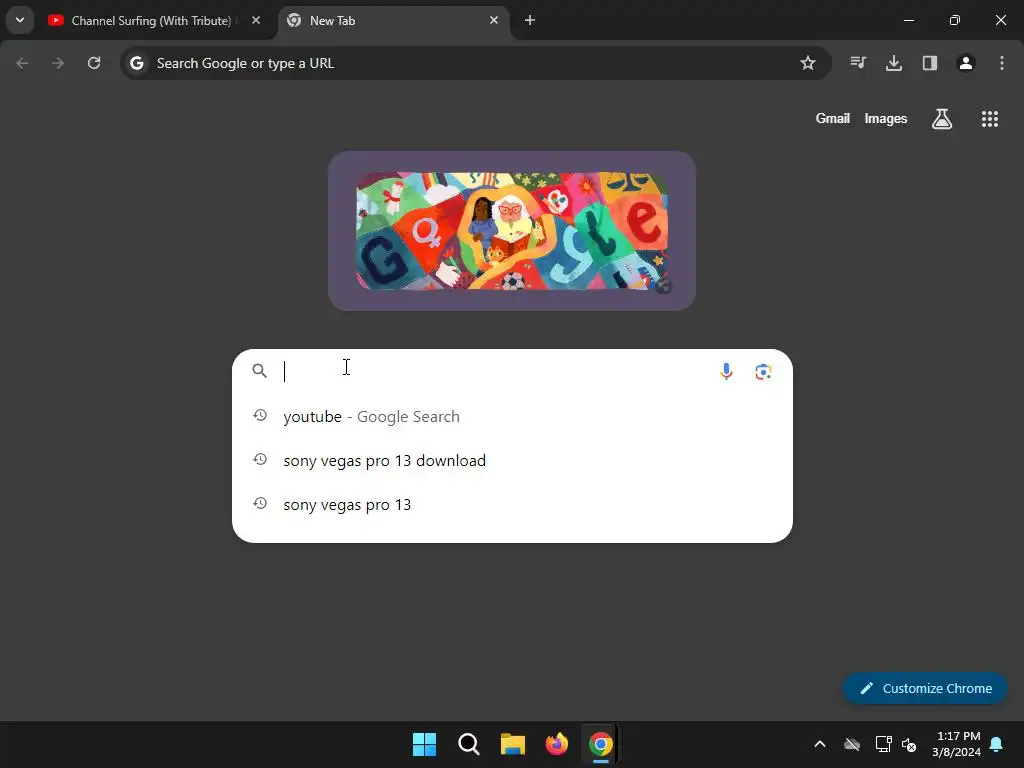The width and height of the screenshot is (1024, 768).
Task: Open the Downloads toolbar icon
Action: point(894,63)
